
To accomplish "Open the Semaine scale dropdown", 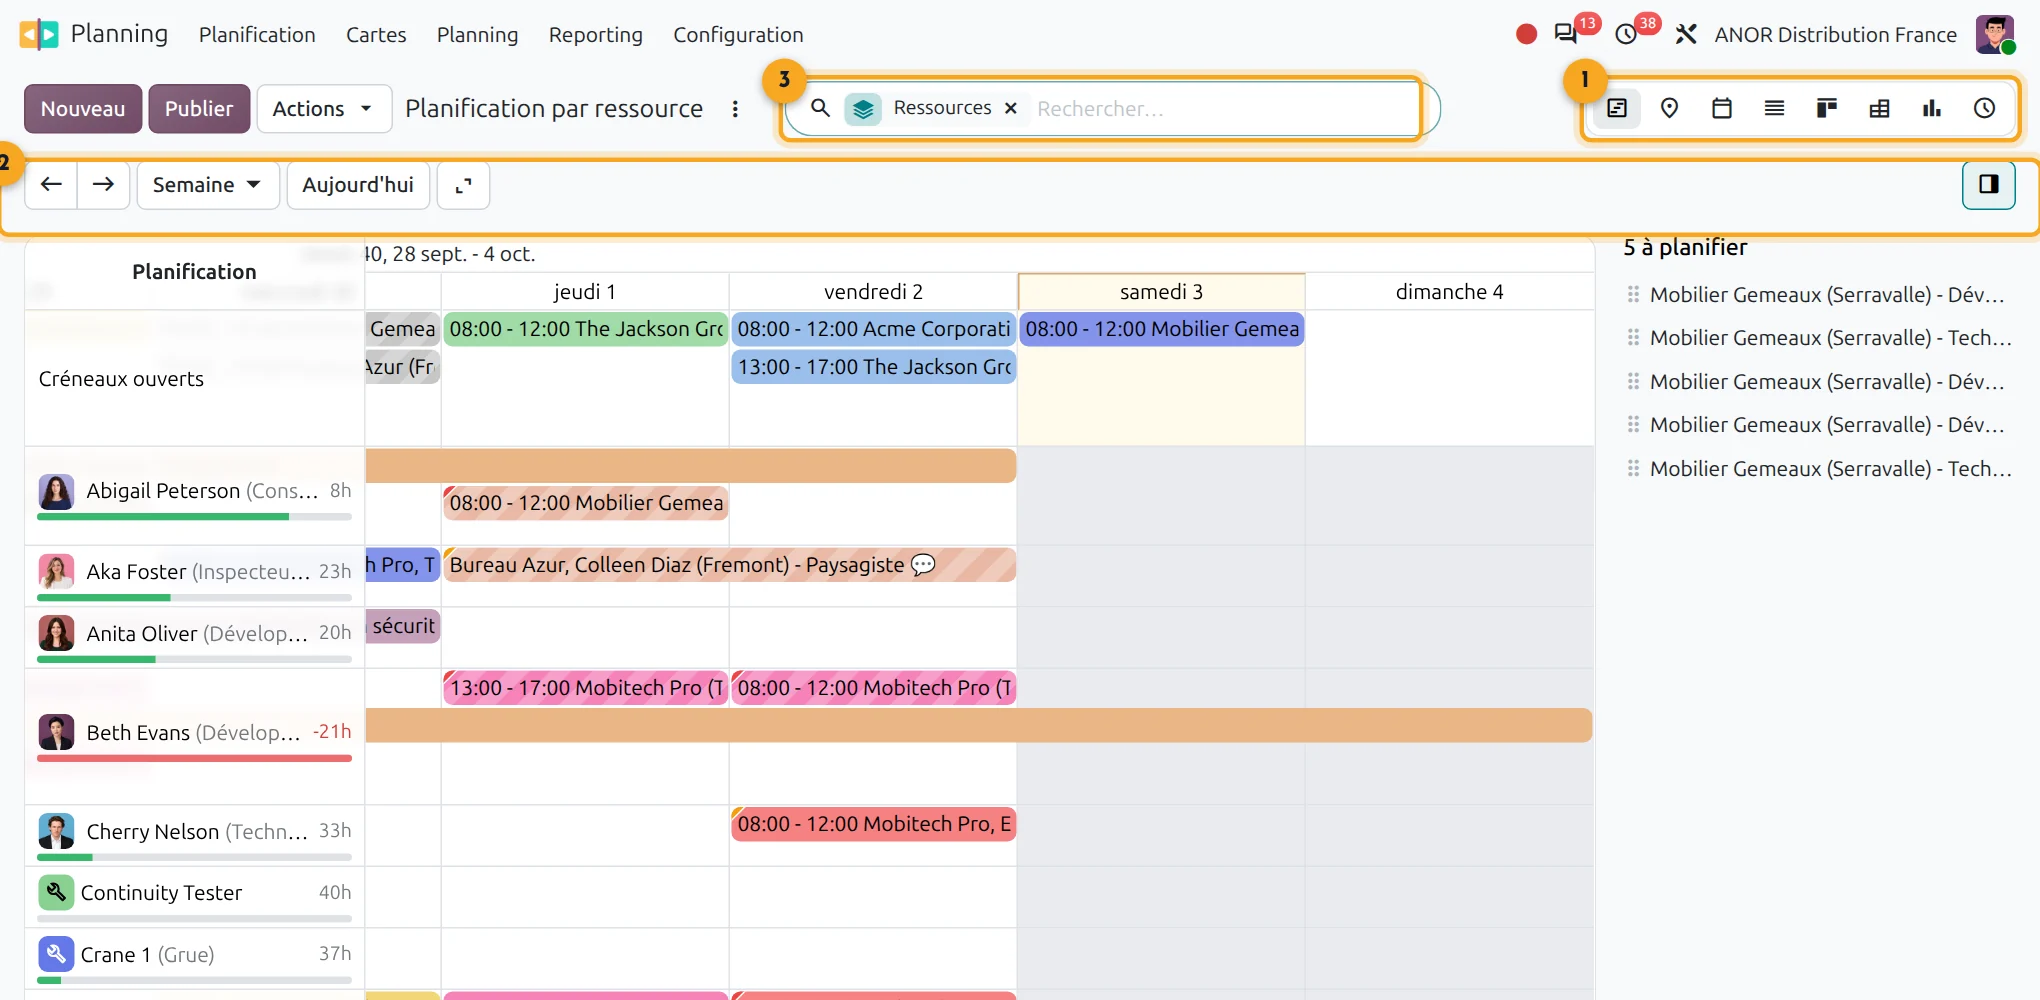I will click(x=208, y=185).
